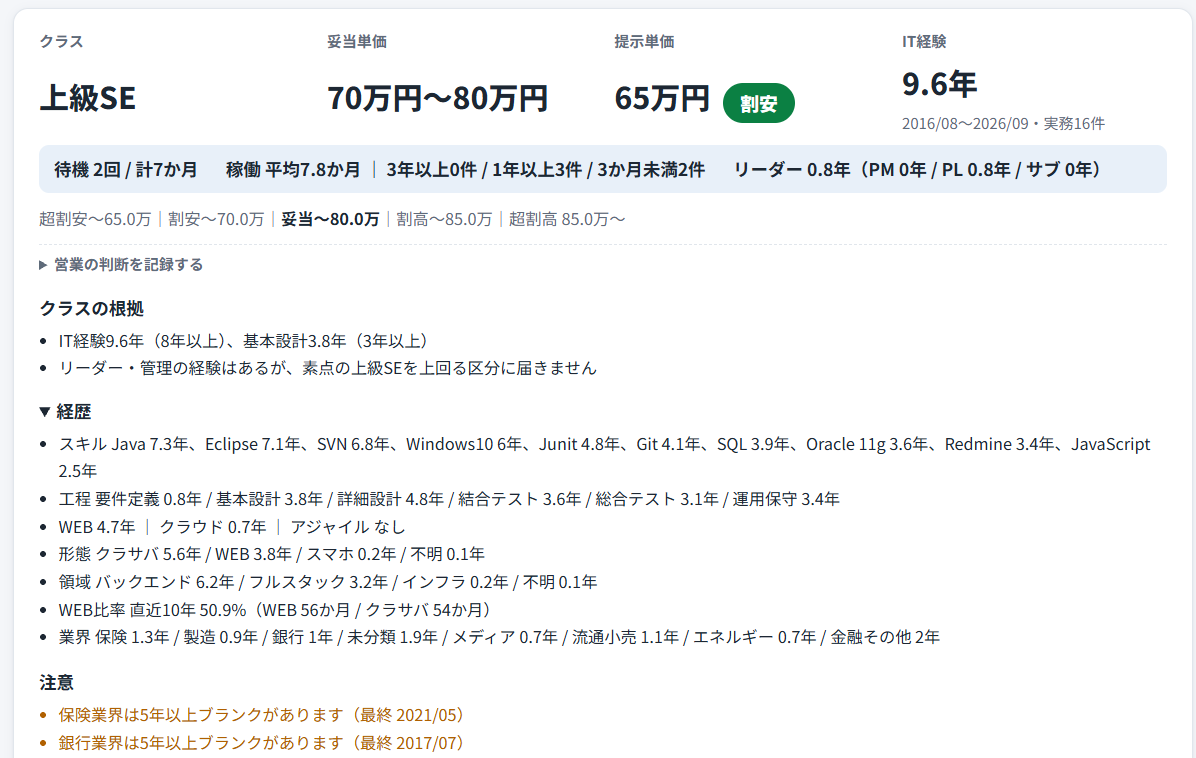Click the 割安〜70.0万 price tier
The width and height of the screenshot is (1196, 758).
click(216, 220)
